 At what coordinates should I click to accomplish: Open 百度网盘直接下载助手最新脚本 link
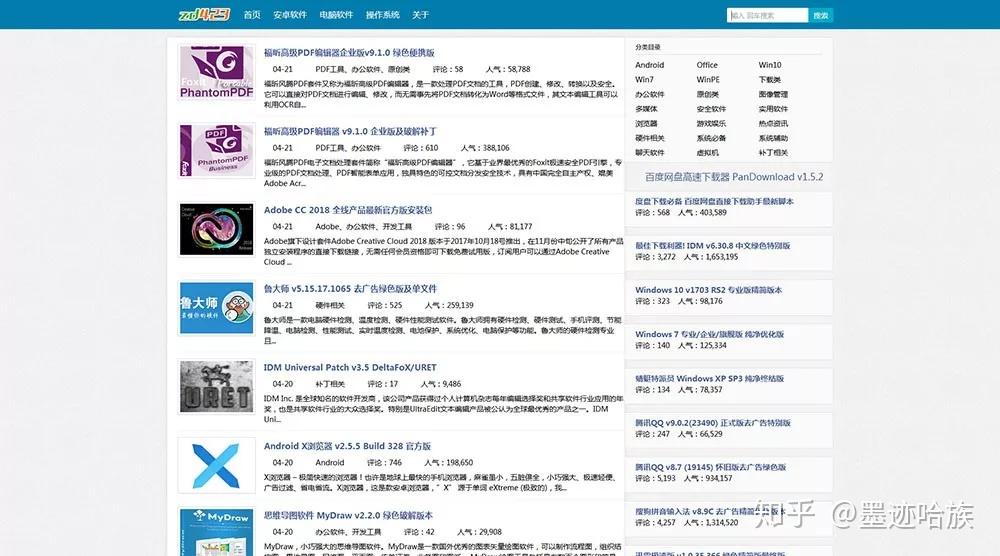coord(714,201)
